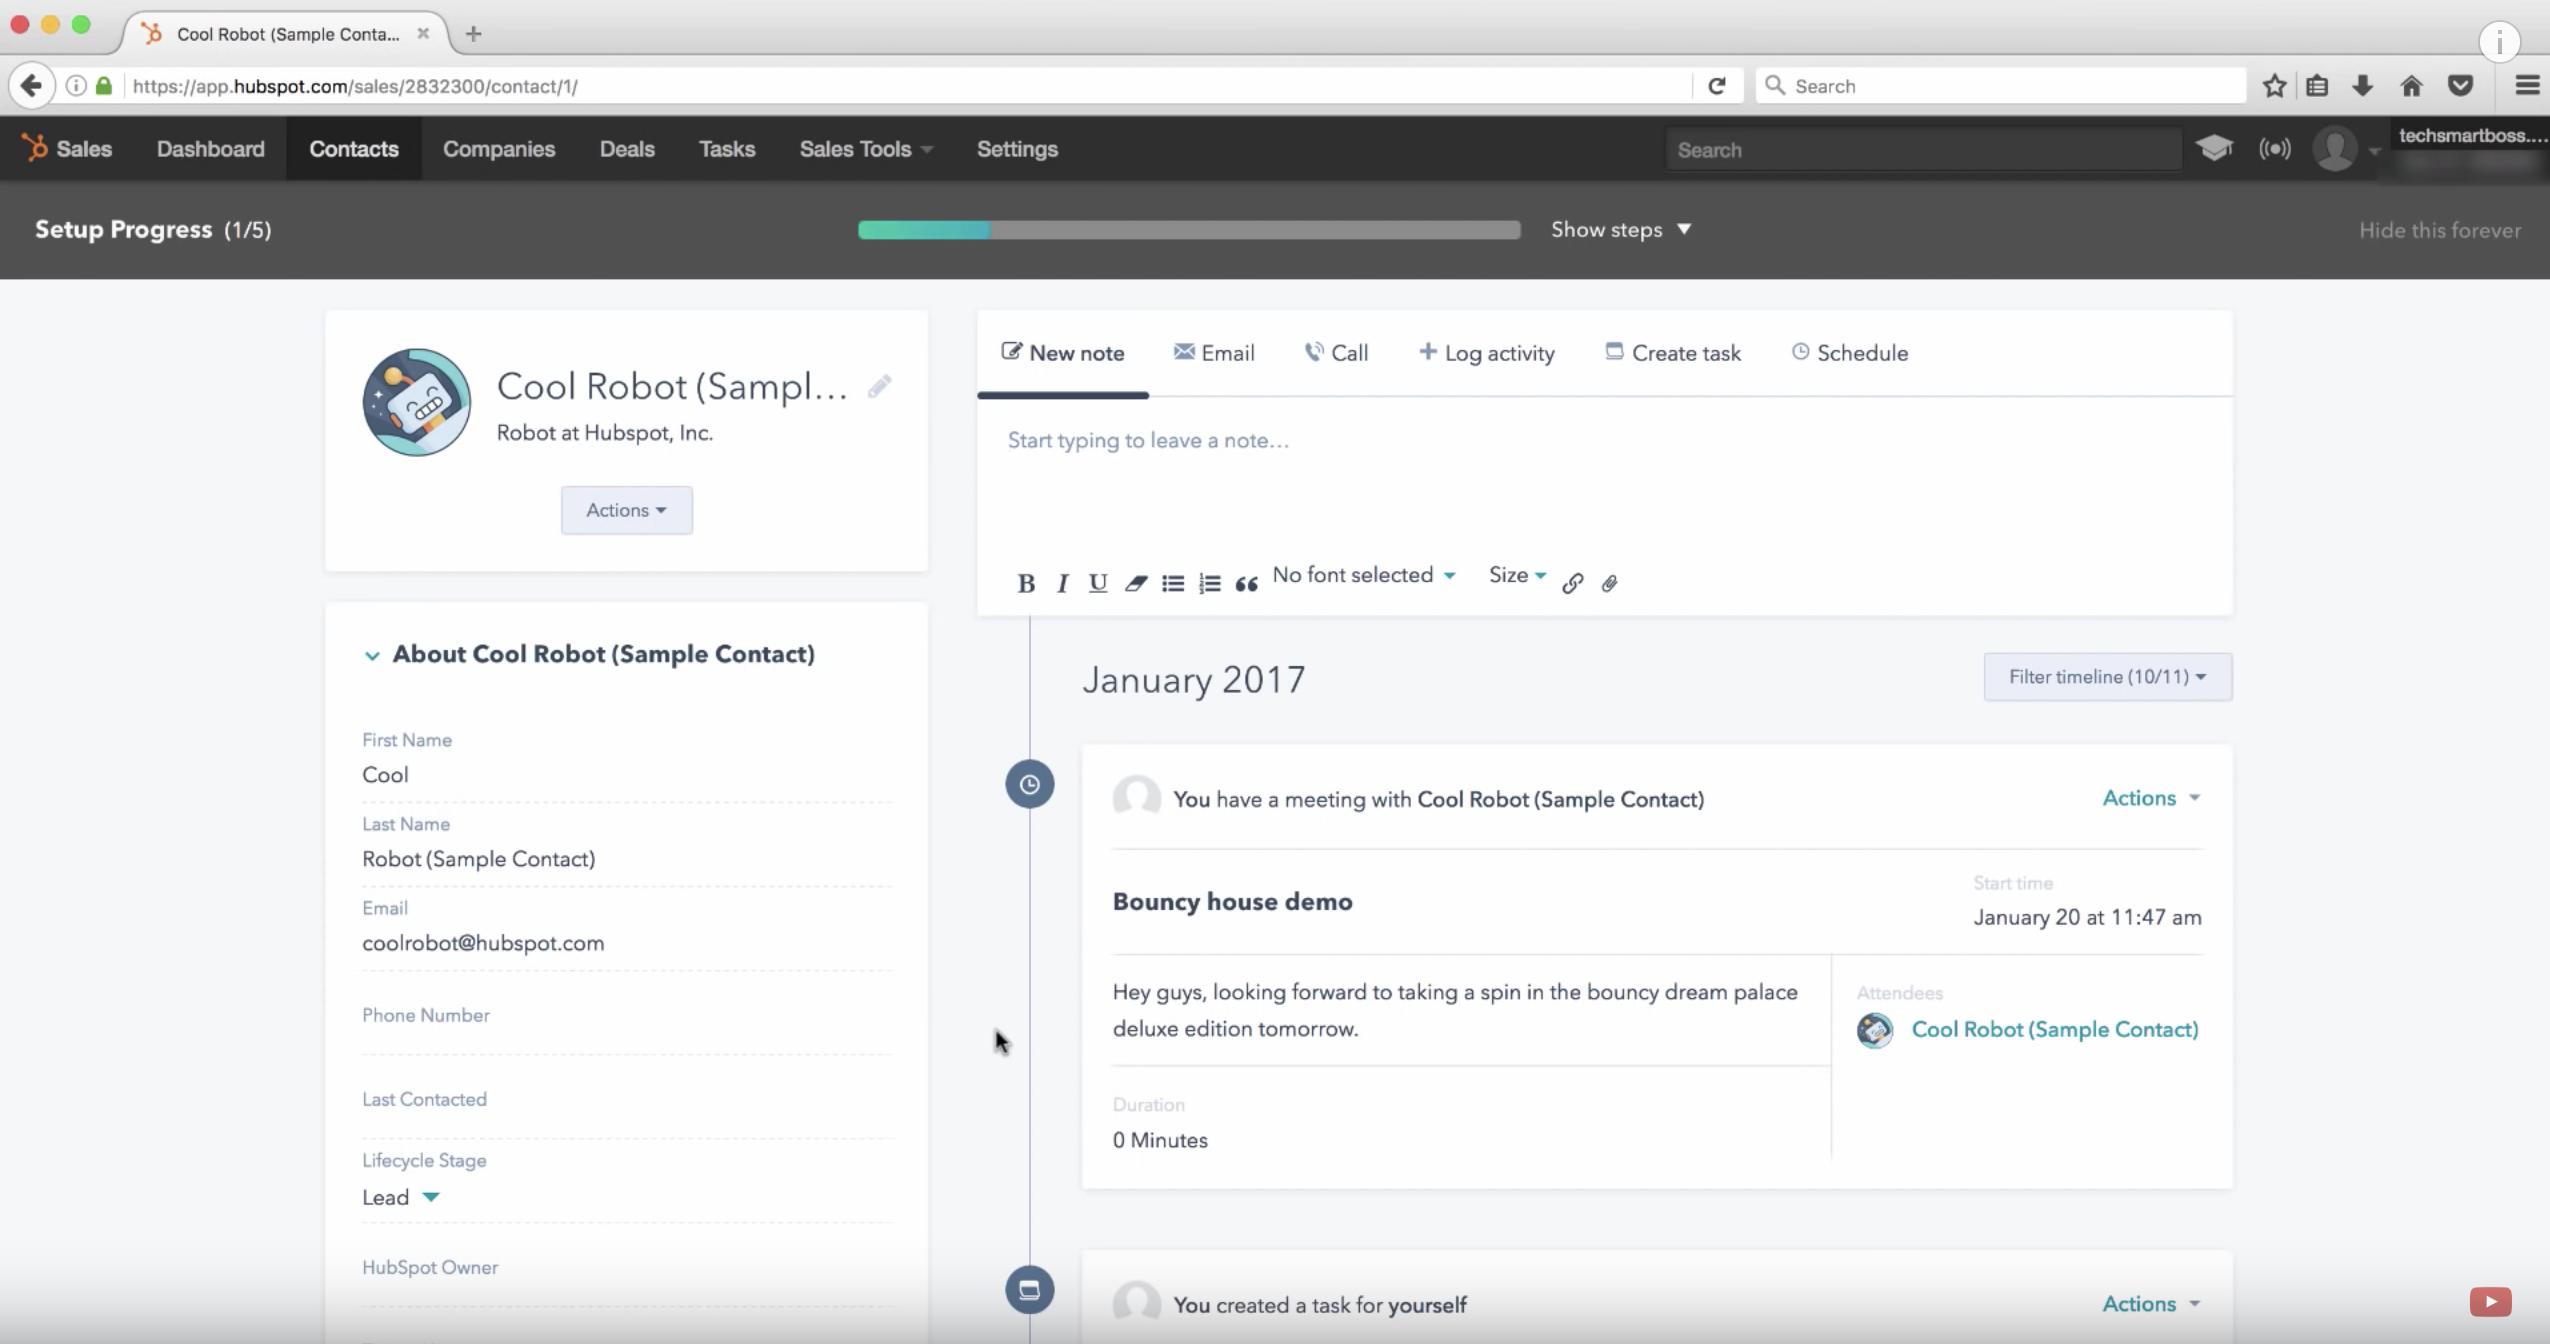This screenshot has width=2550, height=1344.
Task: Click the clear formatting eraser icon
Action: 1135,583
